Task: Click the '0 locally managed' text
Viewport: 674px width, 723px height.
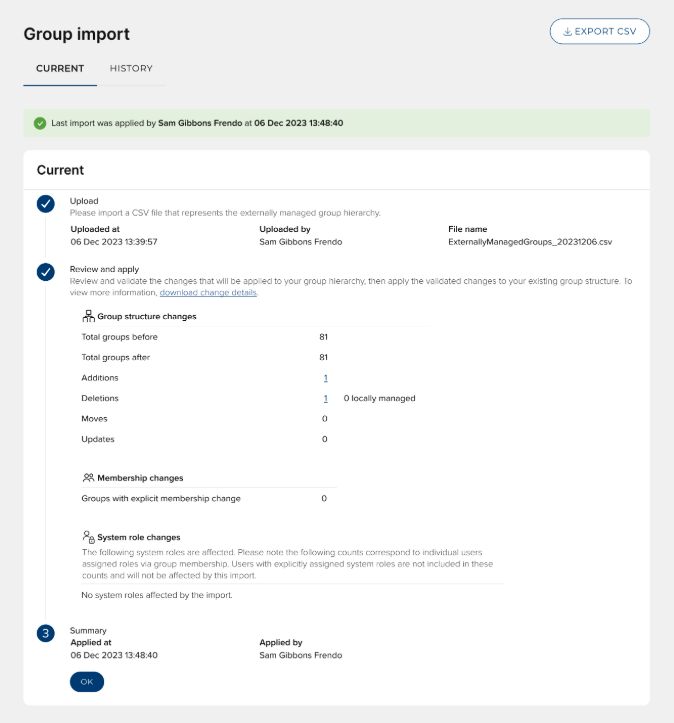Action: tap(379, 398)
